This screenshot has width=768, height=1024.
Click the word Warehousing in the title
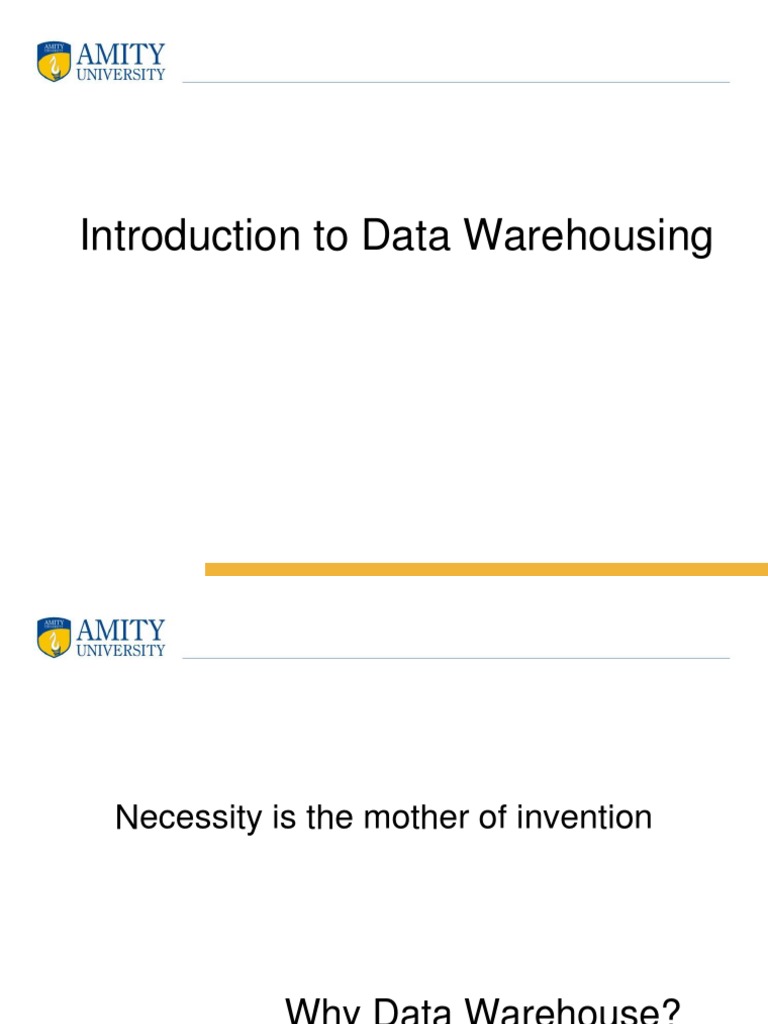point(588,236)
